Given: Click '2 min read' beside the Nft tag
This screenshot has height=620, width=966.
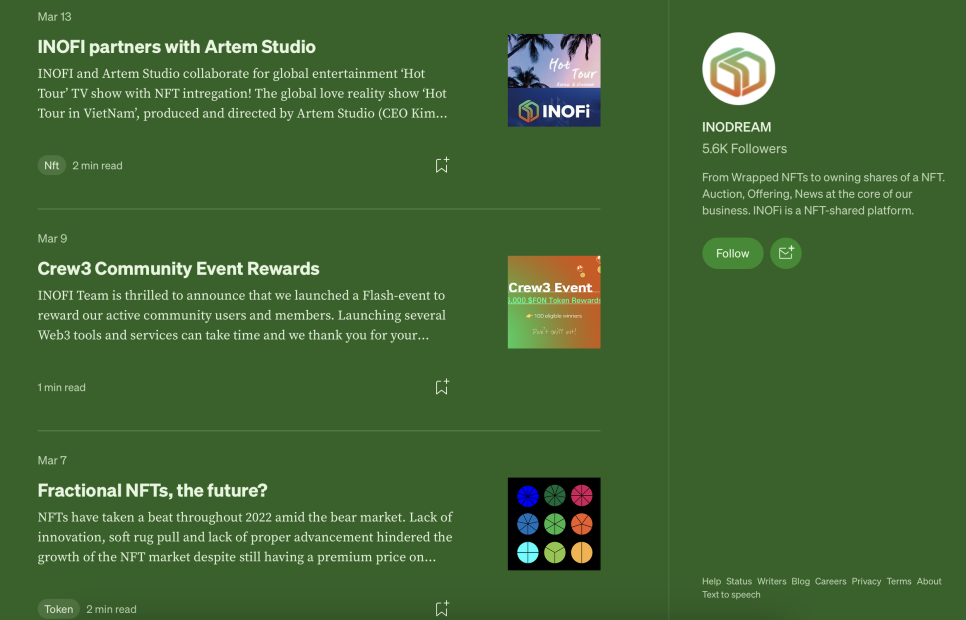Looking at the screenshot, I should (x=97, y=165).
